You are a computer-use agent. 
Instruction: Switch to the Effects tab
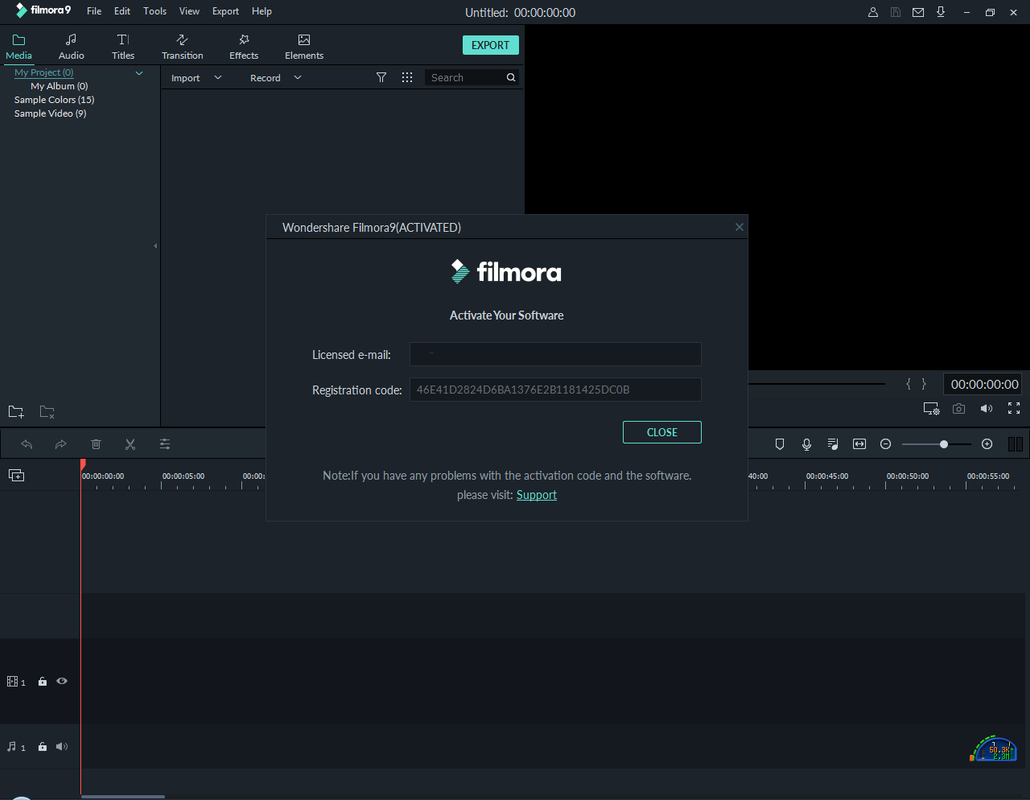coord(244,47)
